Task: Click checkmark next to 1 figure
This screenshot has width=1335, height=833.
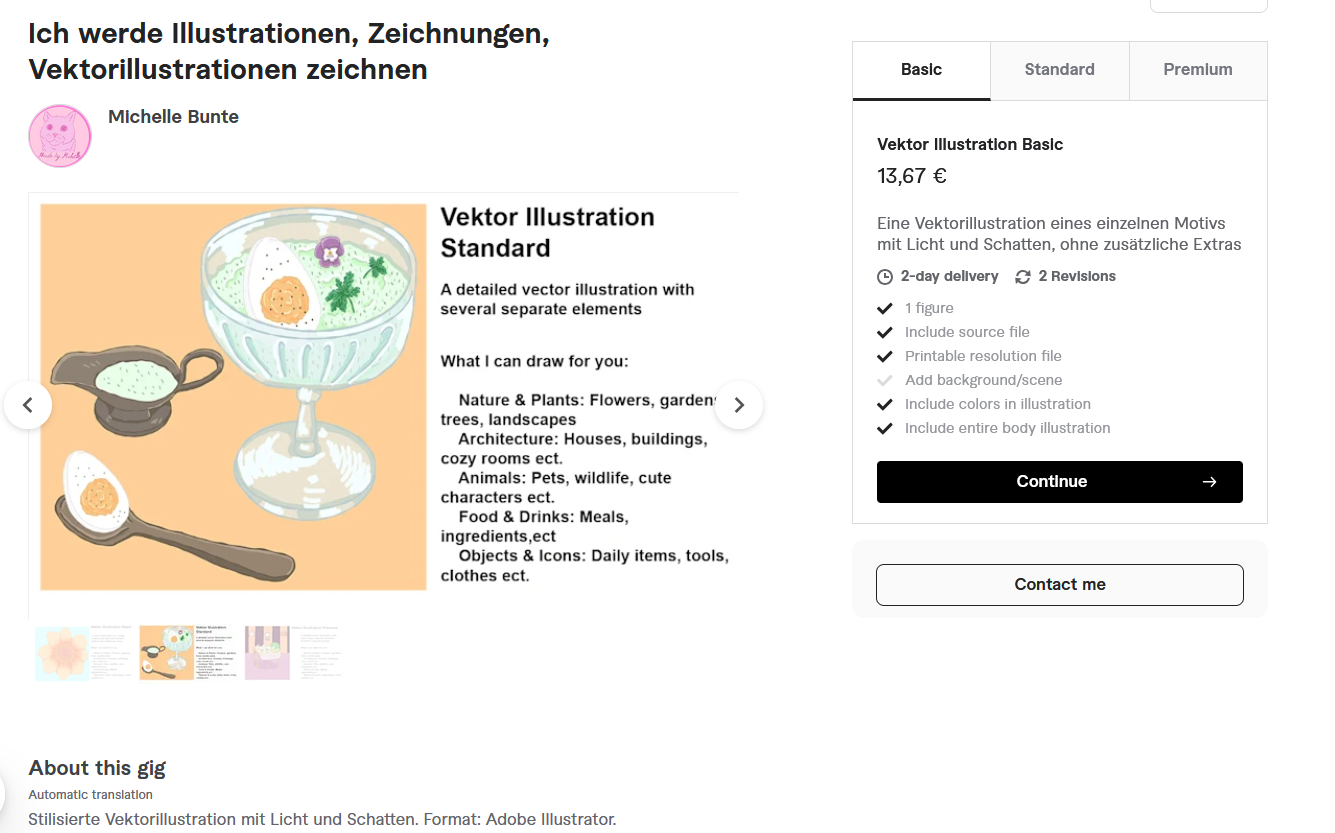Action: pos(885,308)
